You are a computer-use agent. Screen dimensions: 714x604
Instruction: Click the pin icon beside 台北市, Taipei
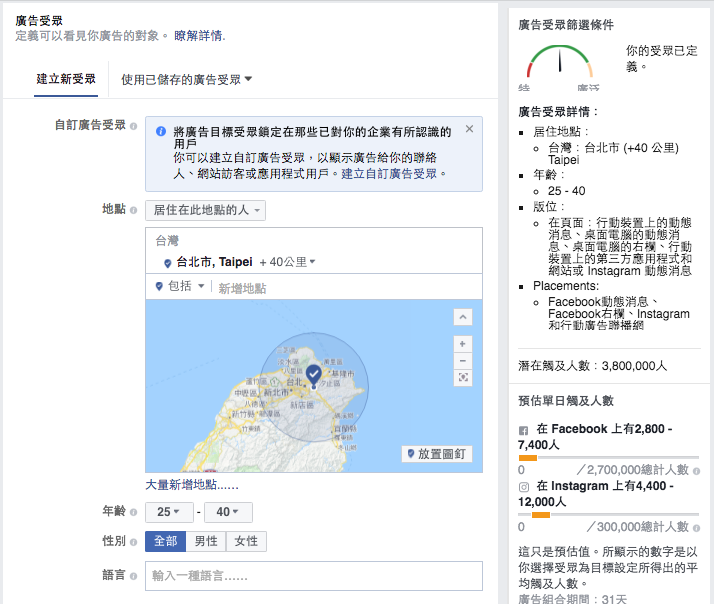pyautogui.click(x=168, y=263)
